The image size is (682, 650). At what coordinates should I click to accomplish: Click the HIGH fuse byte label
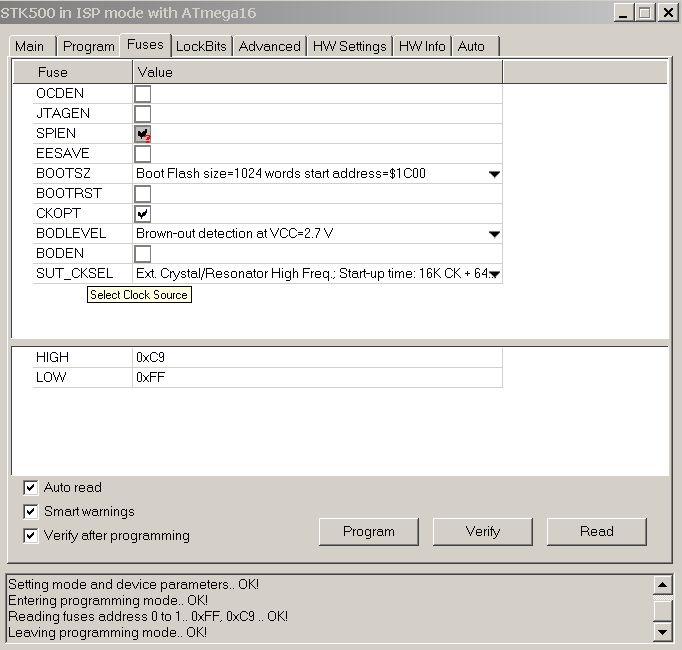(x=52, y=358)
